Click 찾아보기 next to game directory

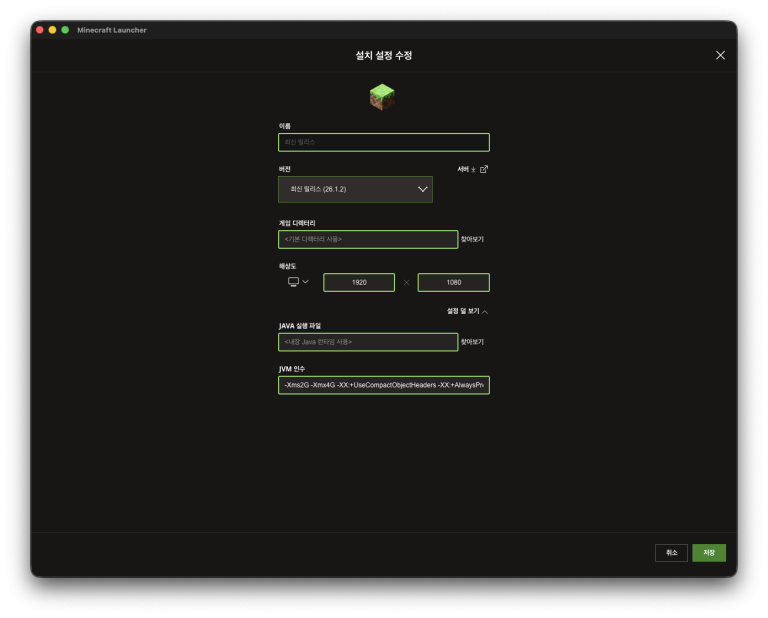coord(472,239)
